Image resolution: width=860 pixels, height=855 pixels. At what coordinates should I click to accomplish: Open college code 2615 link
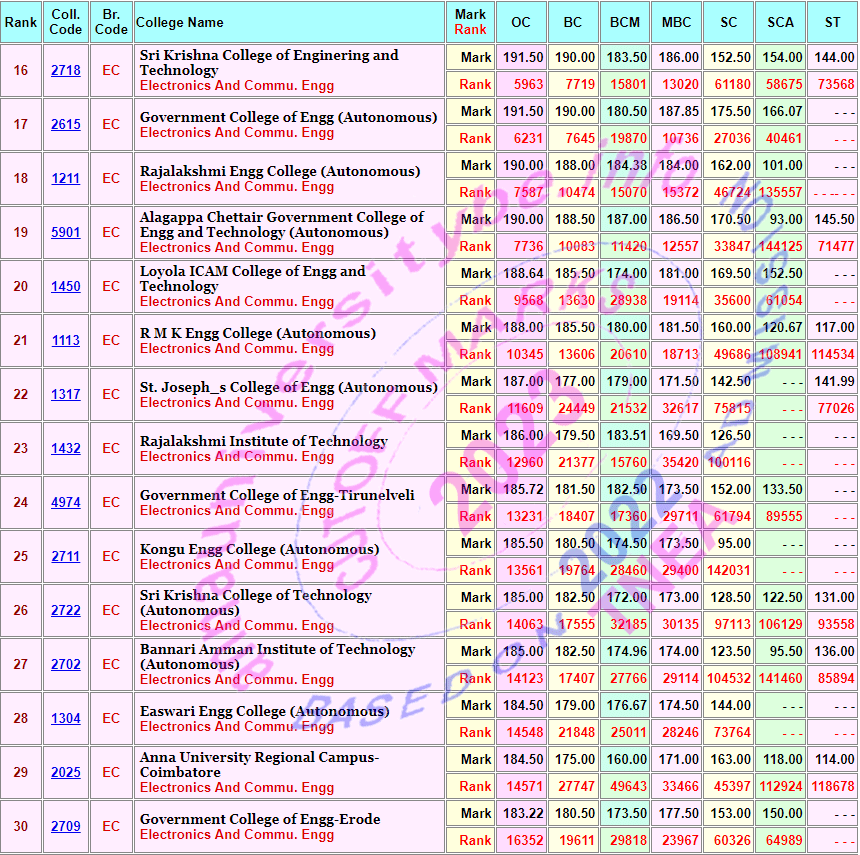[x=66, y=125]
